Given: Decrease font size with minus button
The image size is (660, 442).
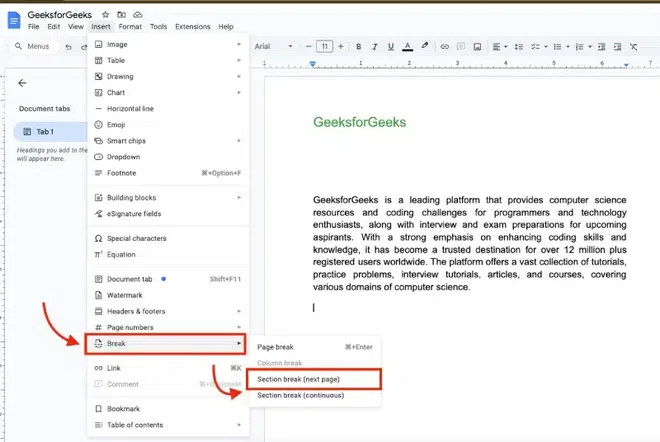Looking at the screenshot, I should pyautogui.click(x=309, y=46).
